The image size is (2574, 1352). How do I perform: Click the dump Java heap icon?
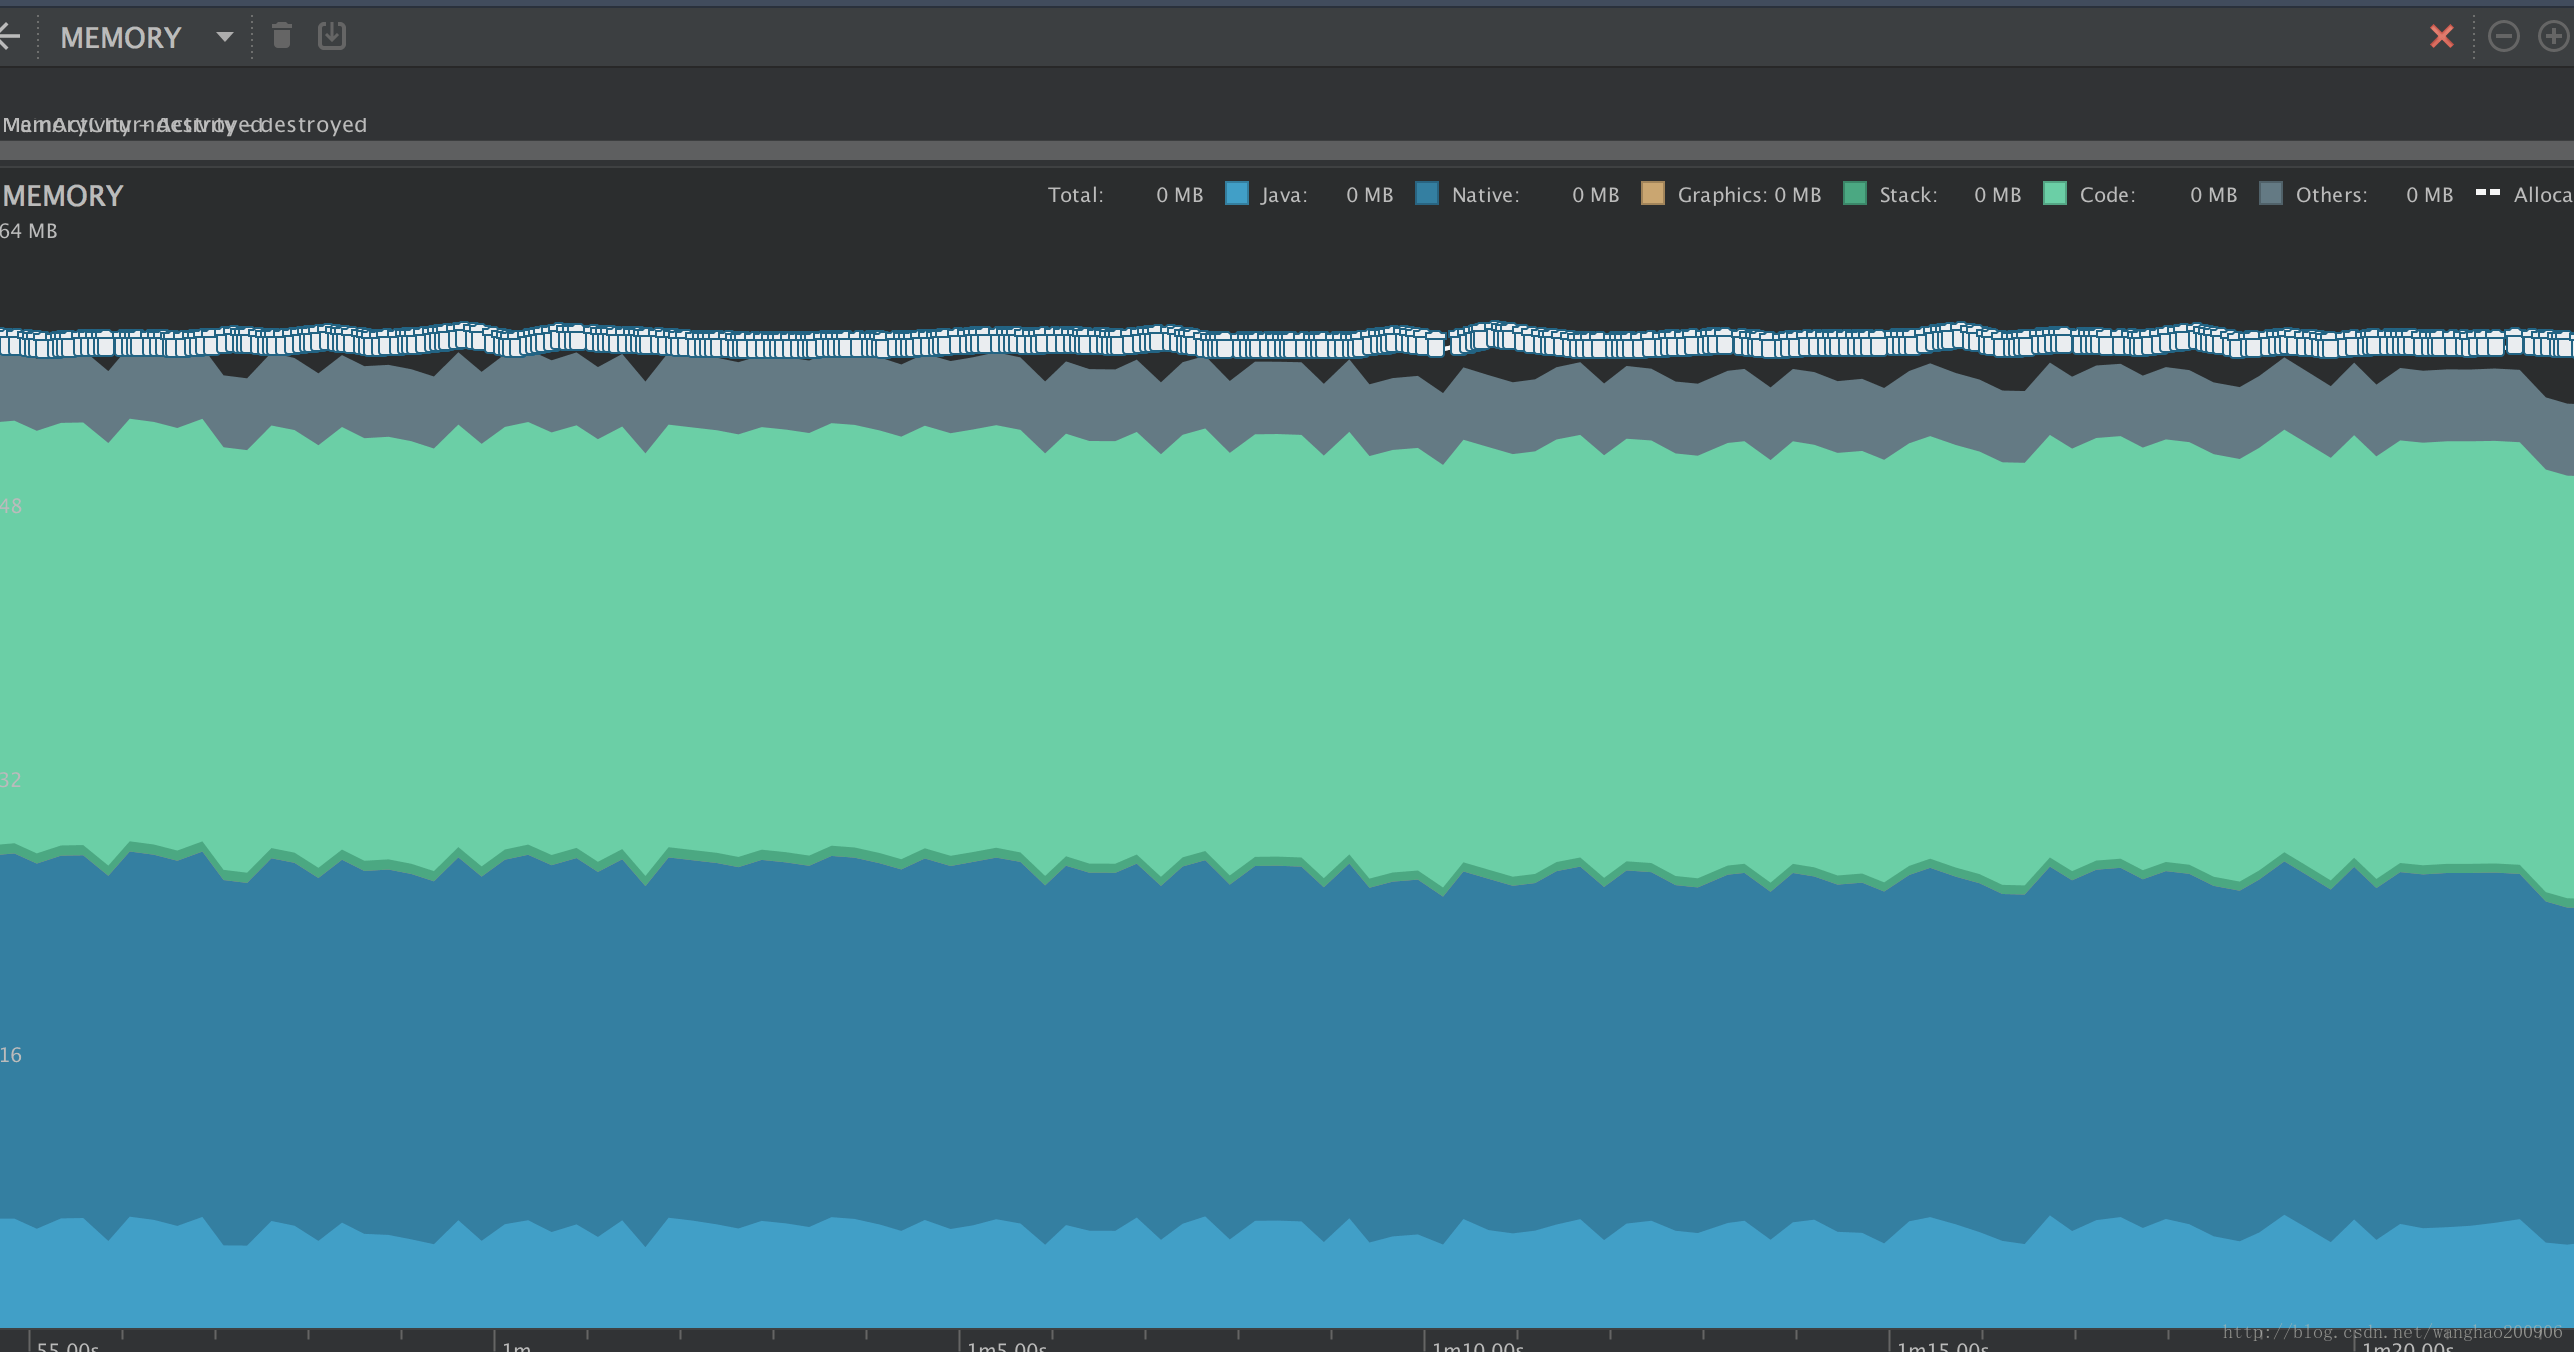[332, 36]
